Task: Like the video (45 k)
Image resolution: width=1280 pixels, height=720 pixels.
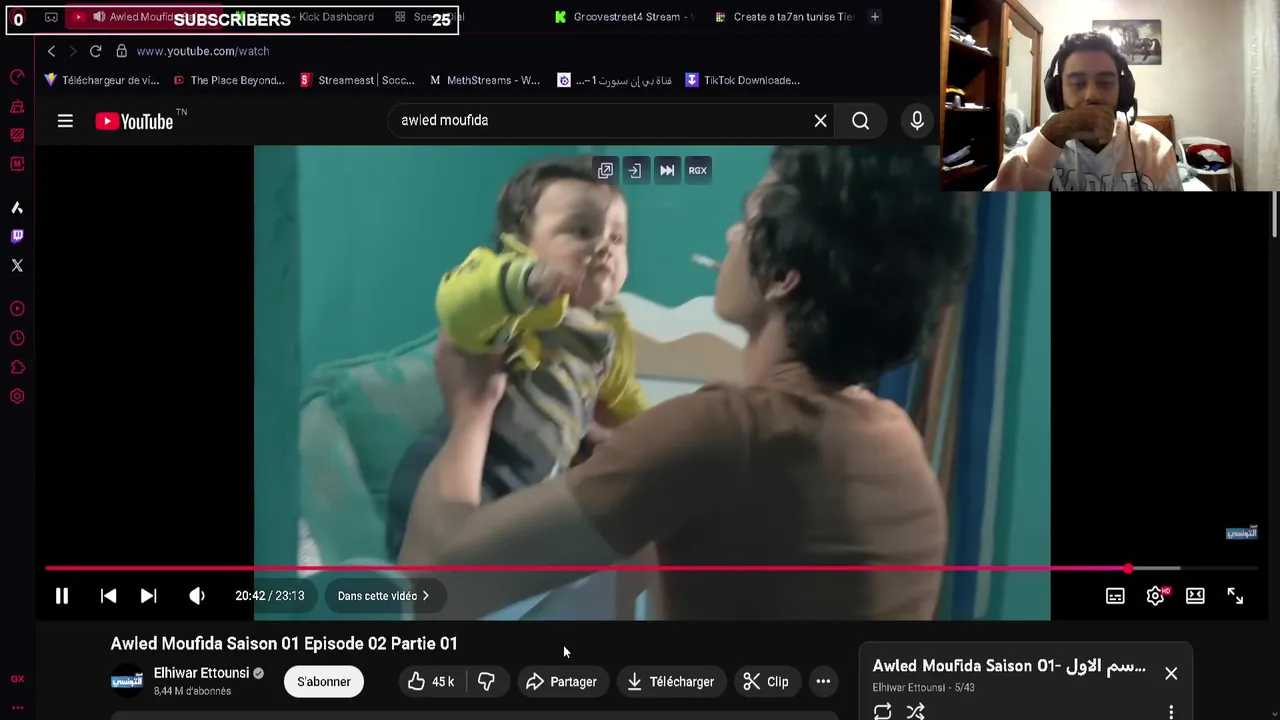Action: click(431, 682)
